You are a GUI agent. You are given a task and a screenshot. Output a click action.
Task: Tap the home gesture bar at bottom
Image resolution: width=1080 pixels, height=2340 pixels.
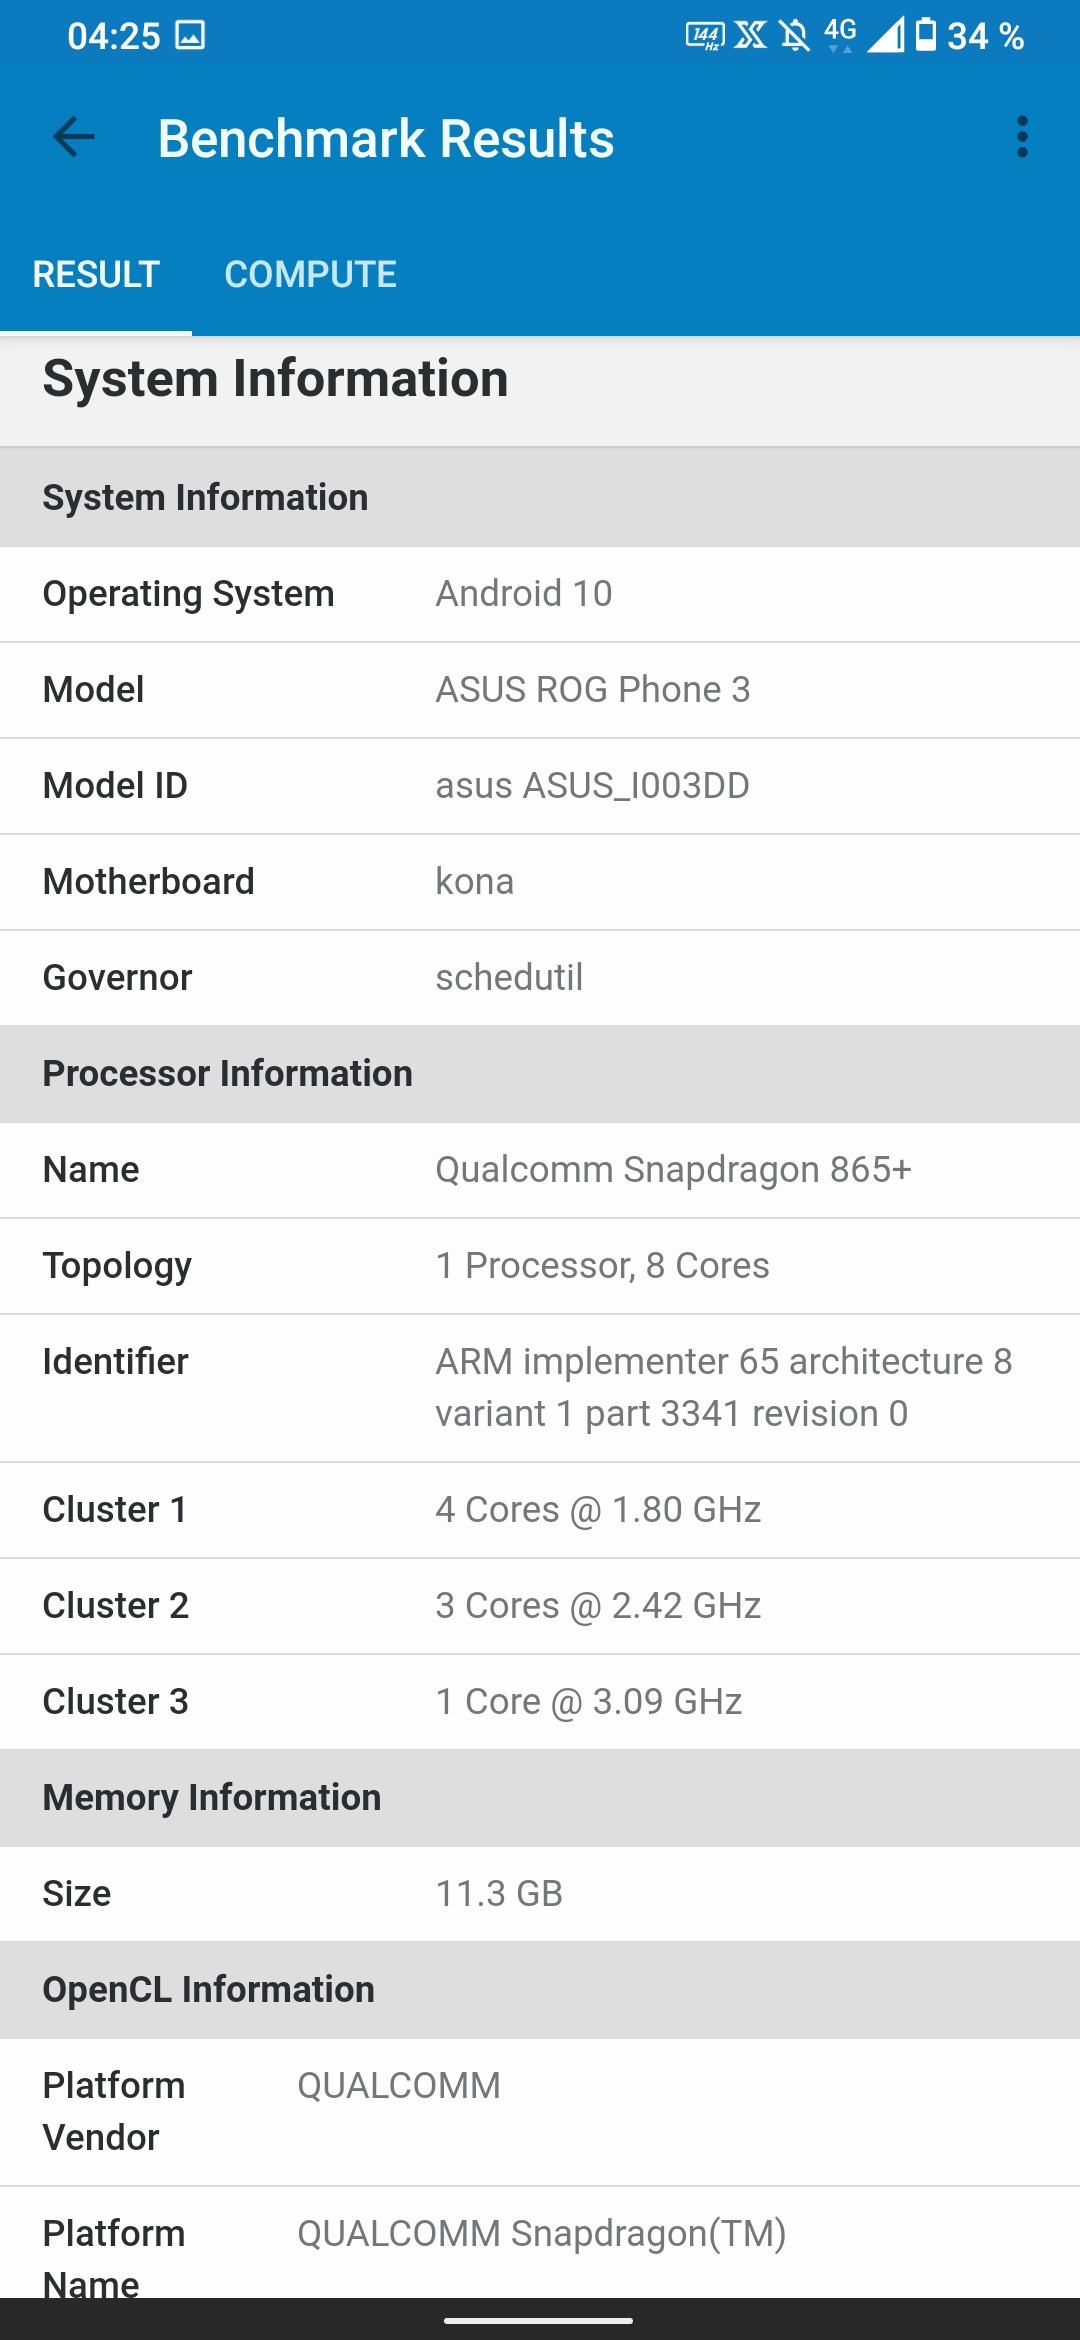tap(539, 2320)
